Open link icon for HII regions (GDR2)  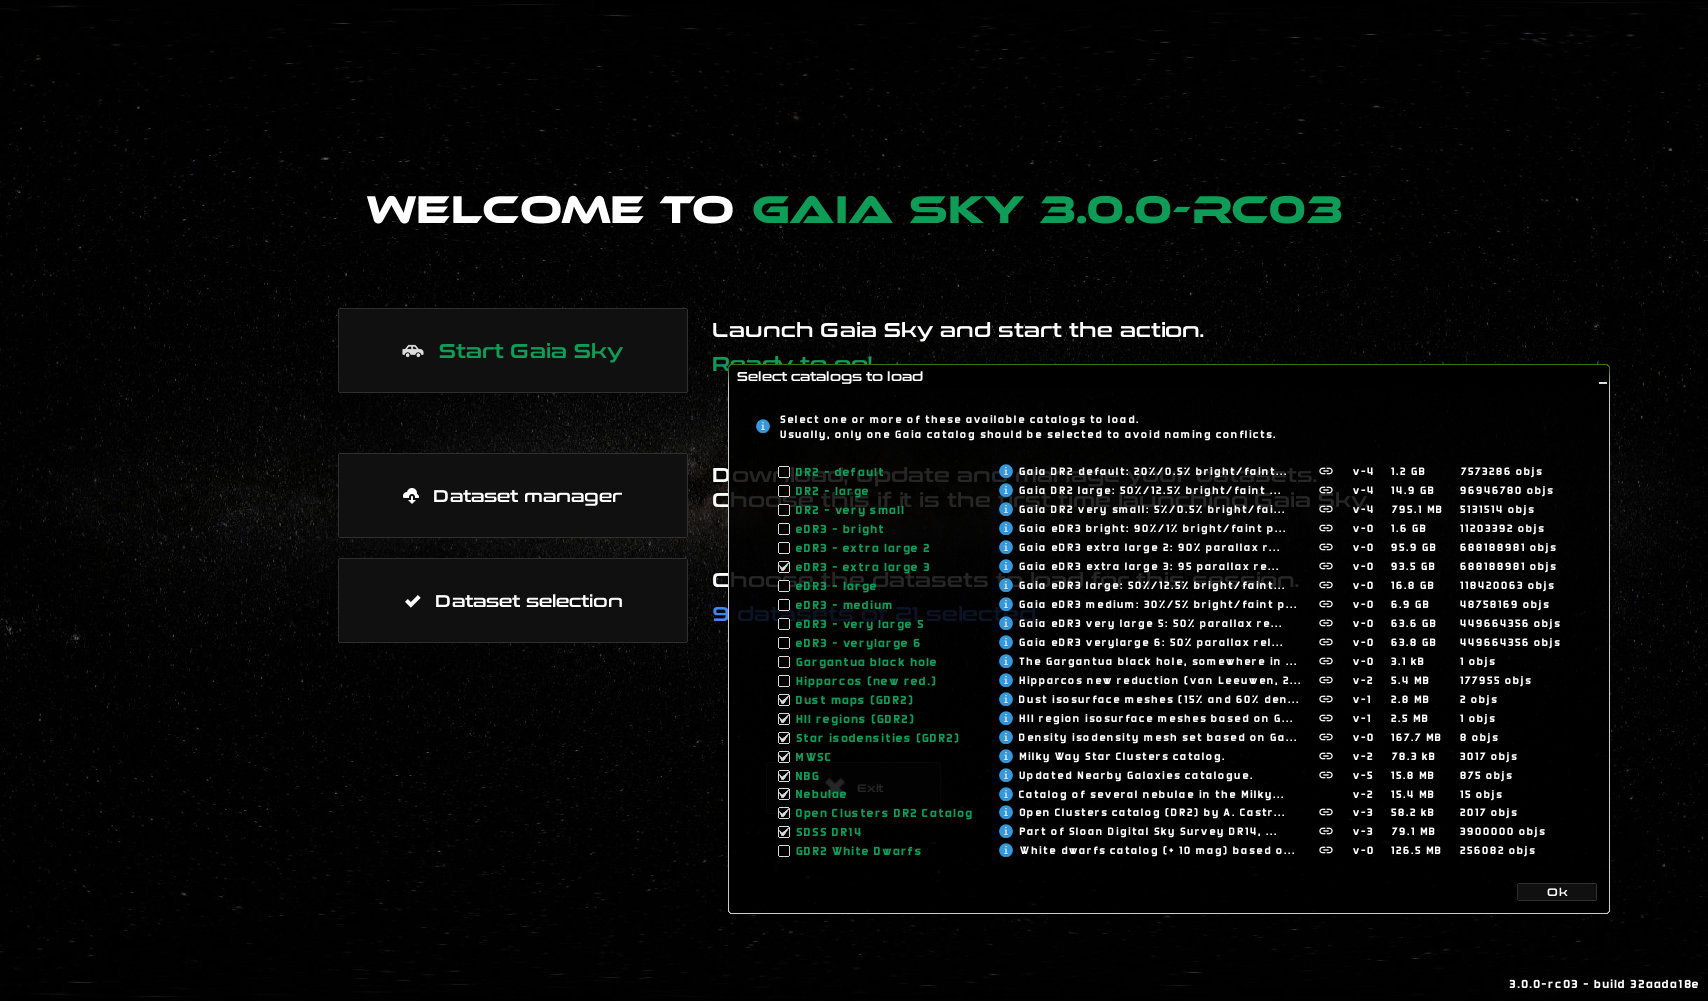pyautogui.click(x=1326, y=718)
